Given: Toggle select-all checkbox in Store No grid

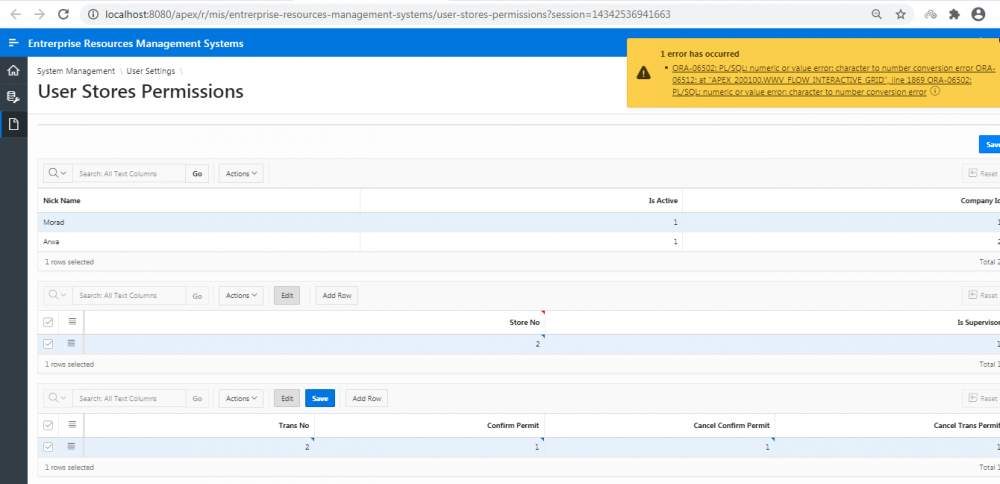Looking at the screenshot, I should pyautogui.click(x=49, y=322).
